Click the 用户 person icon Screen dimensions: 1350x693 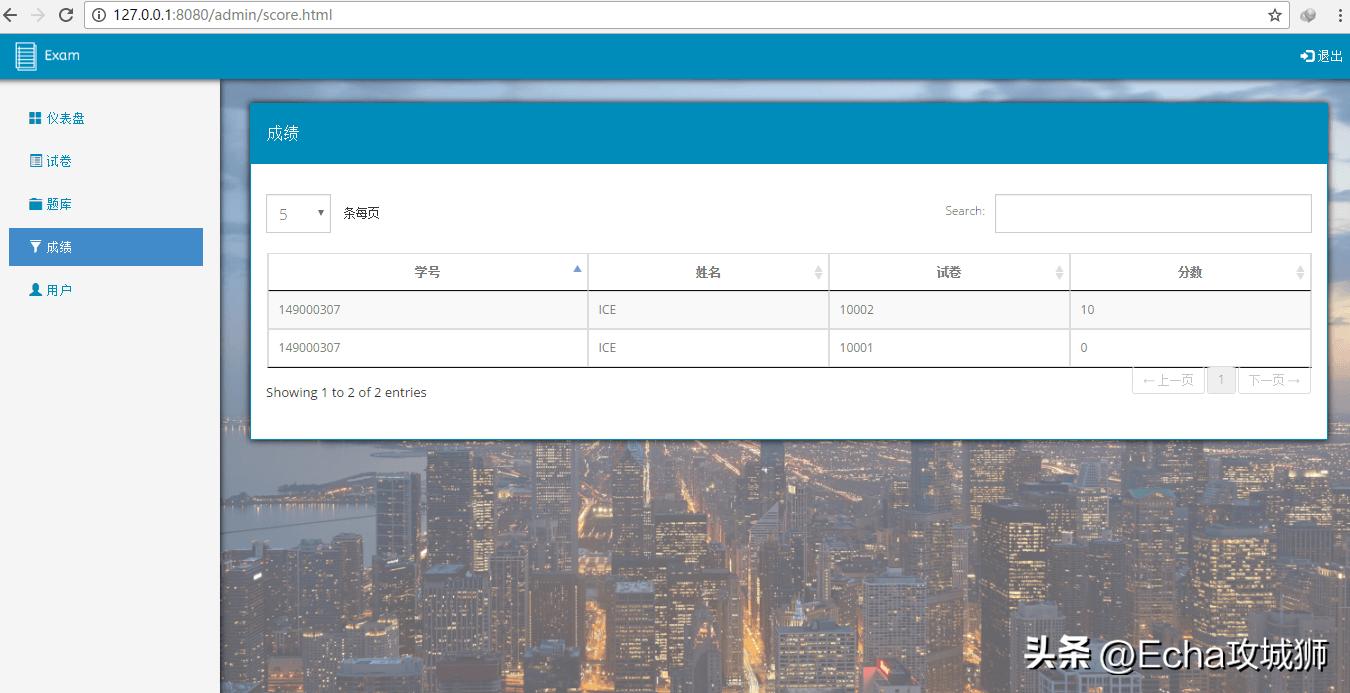point(36,290)
